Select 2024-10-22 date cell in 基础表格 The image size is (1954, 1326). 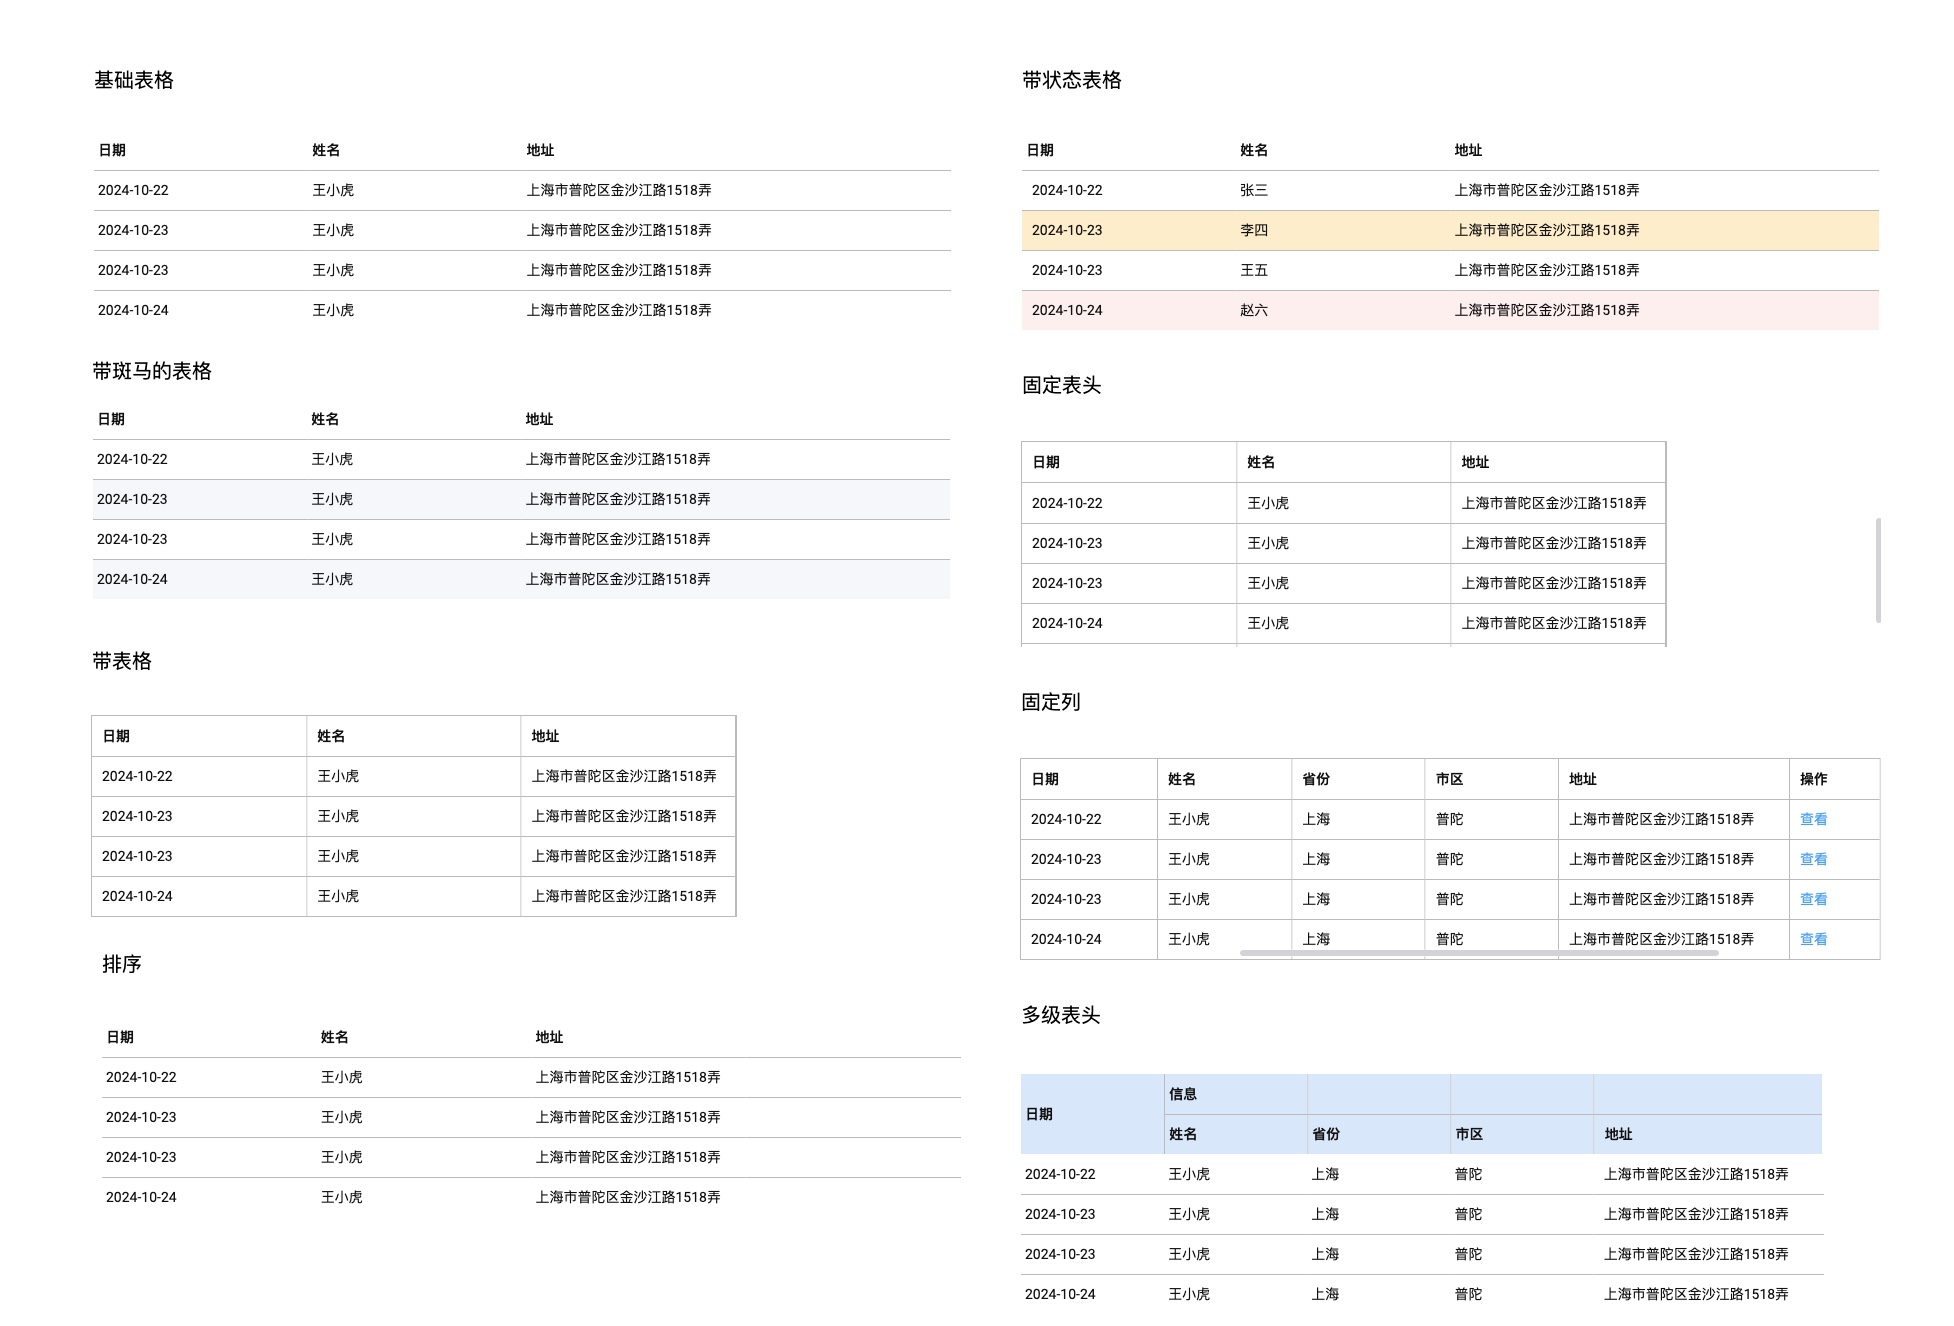[133, 190]
